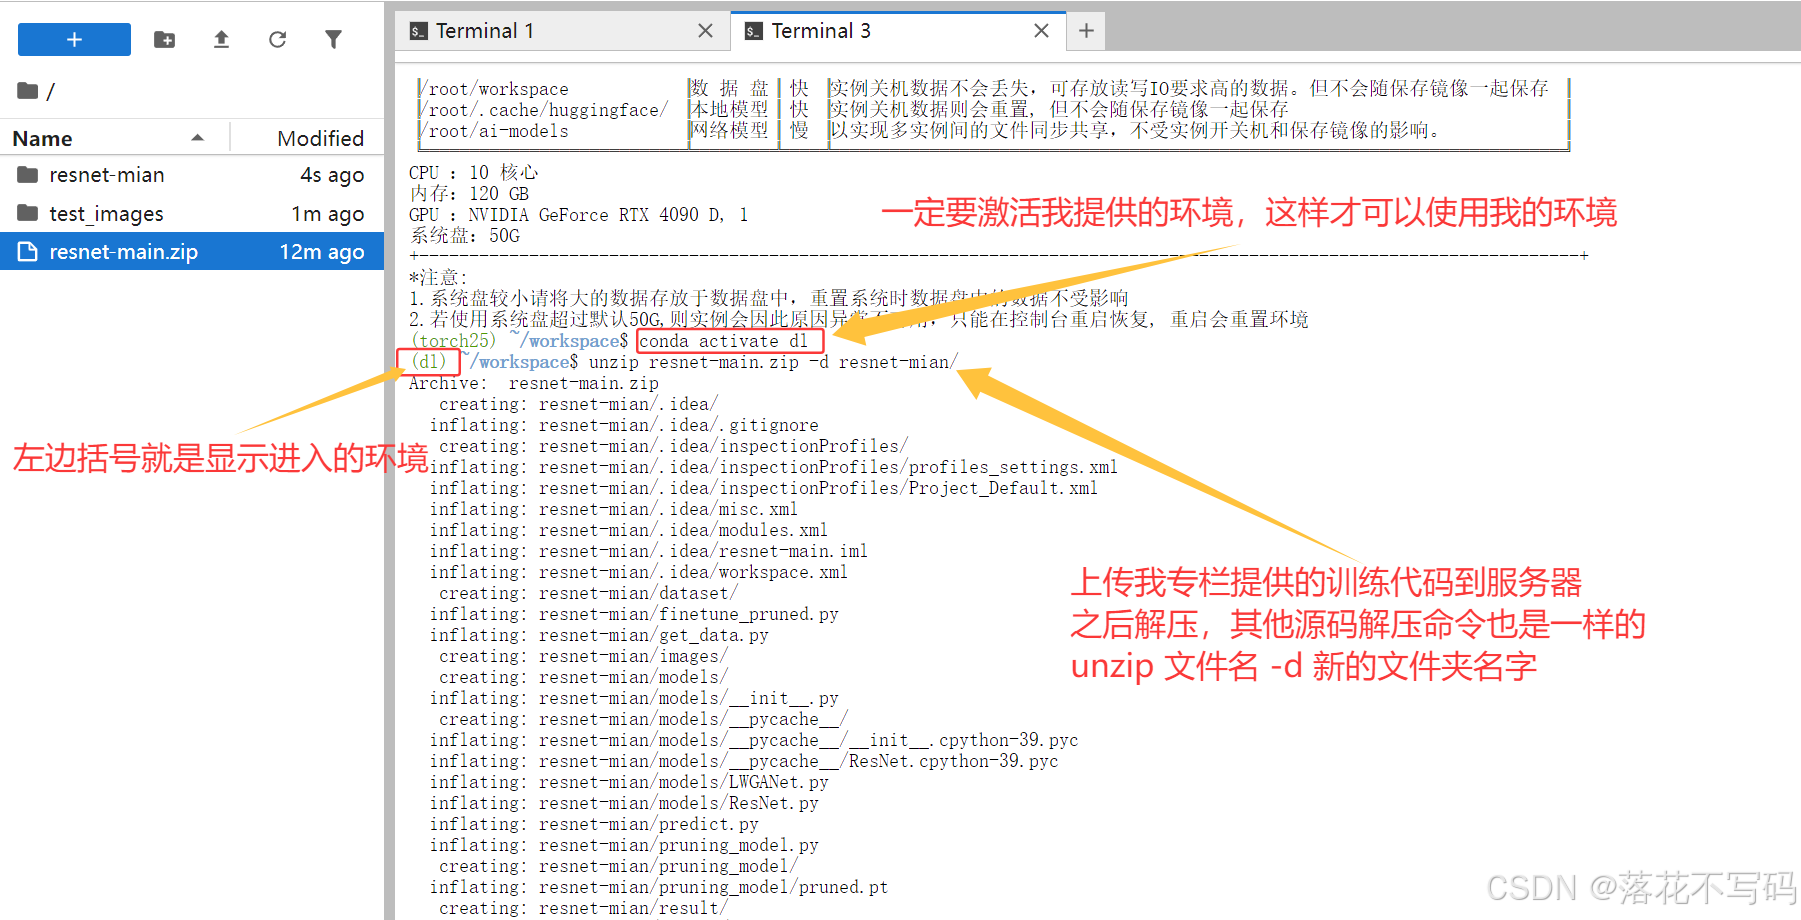Click the line inflating Project_Default.xml
The image size is (1801, 920).
pyautogui.click(x=764, y=488)
